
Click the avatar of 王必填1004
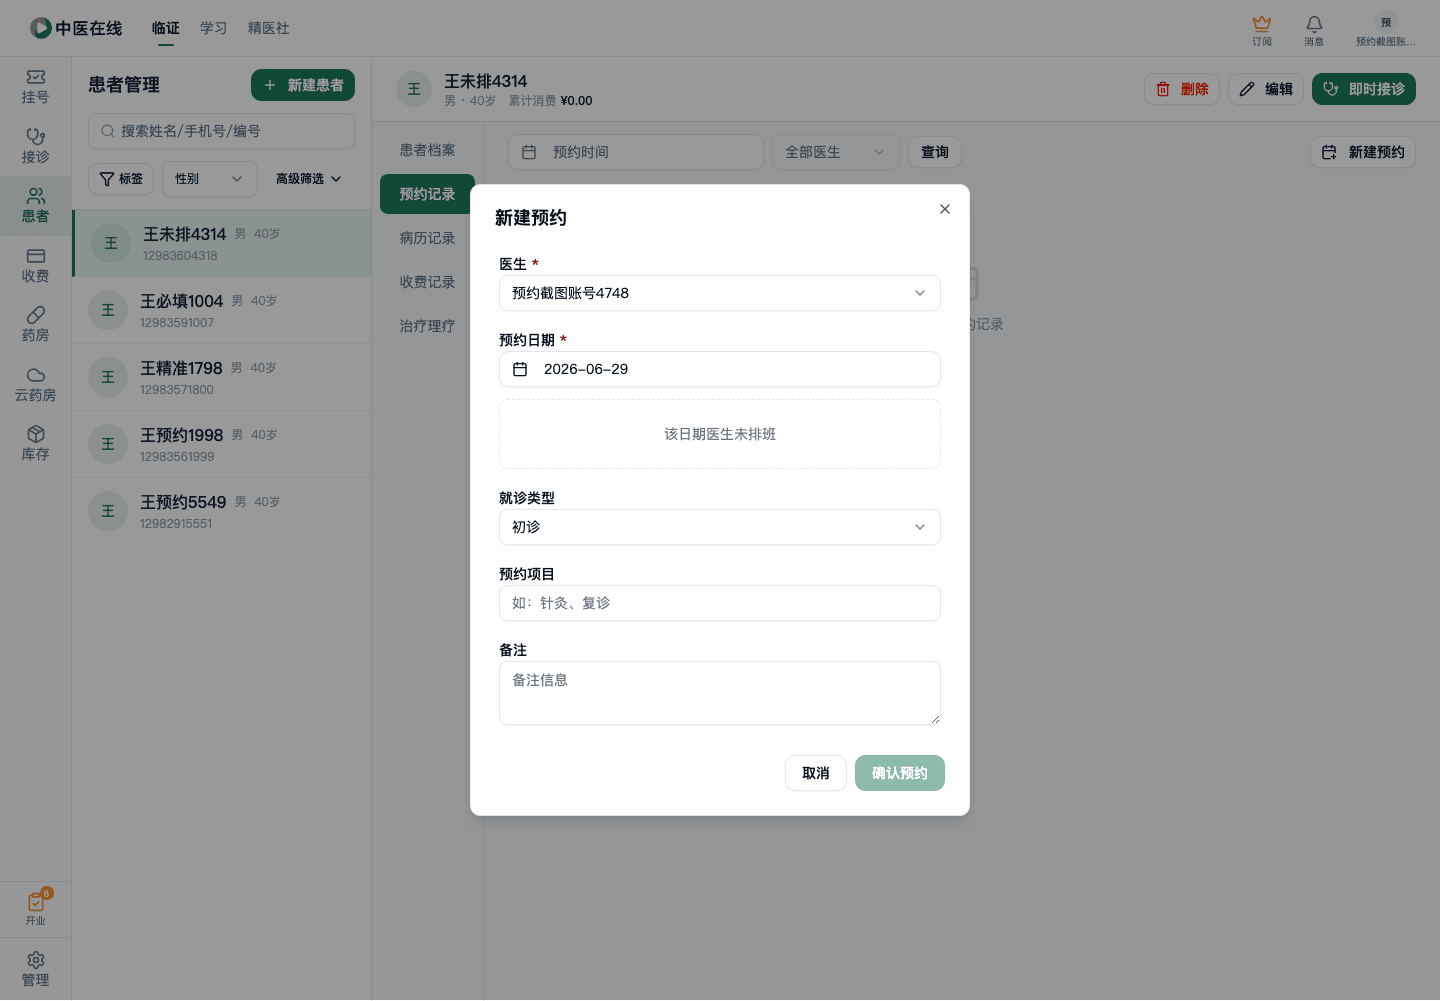(108, 310)
